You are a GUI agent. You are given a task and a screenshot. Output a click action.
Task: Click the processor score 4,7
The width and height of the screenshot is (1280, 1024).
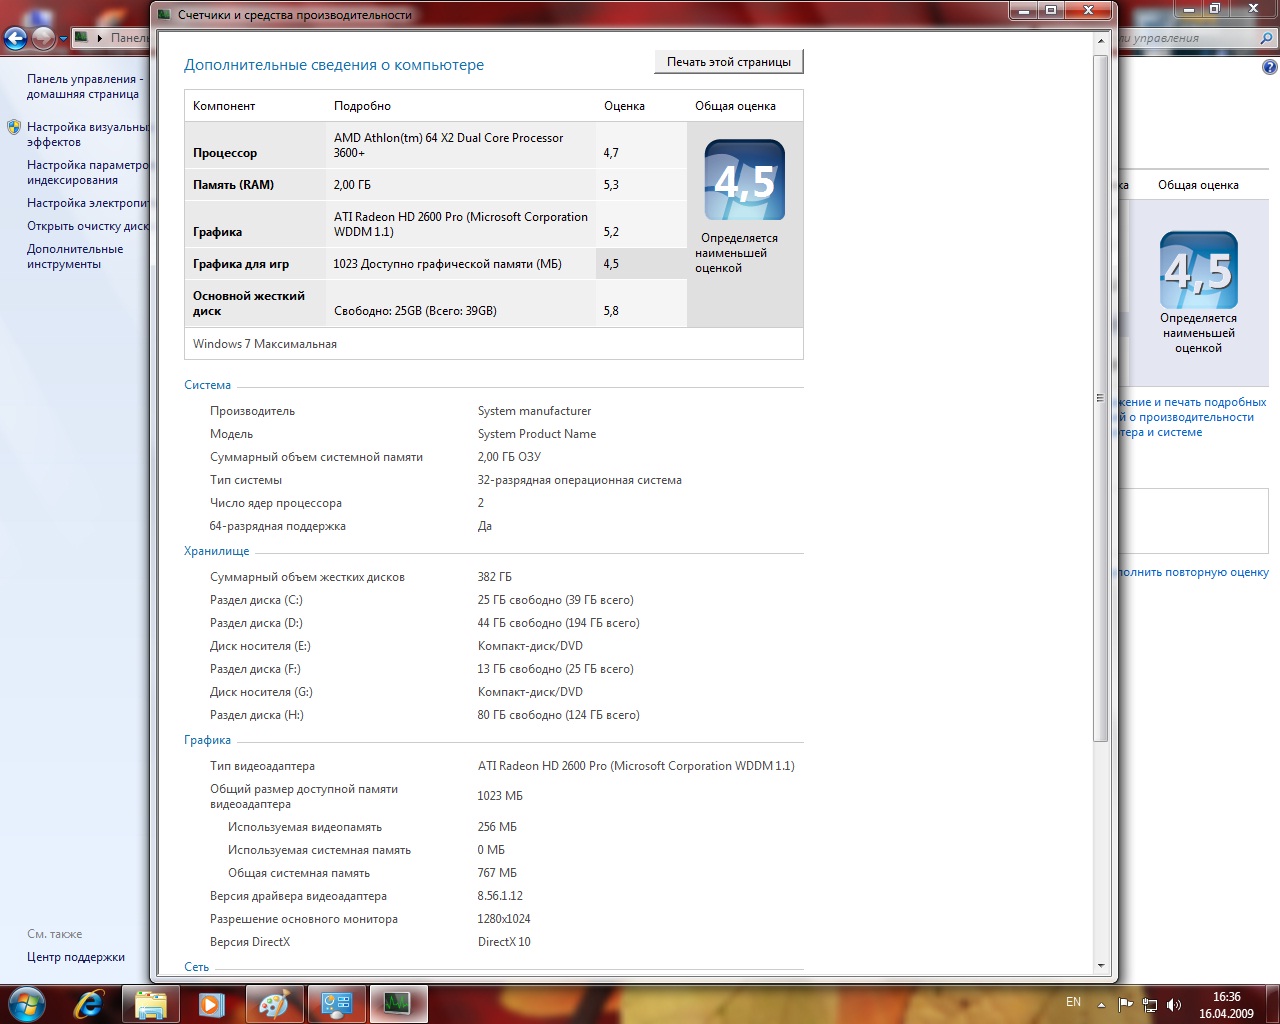coord(611,153)
